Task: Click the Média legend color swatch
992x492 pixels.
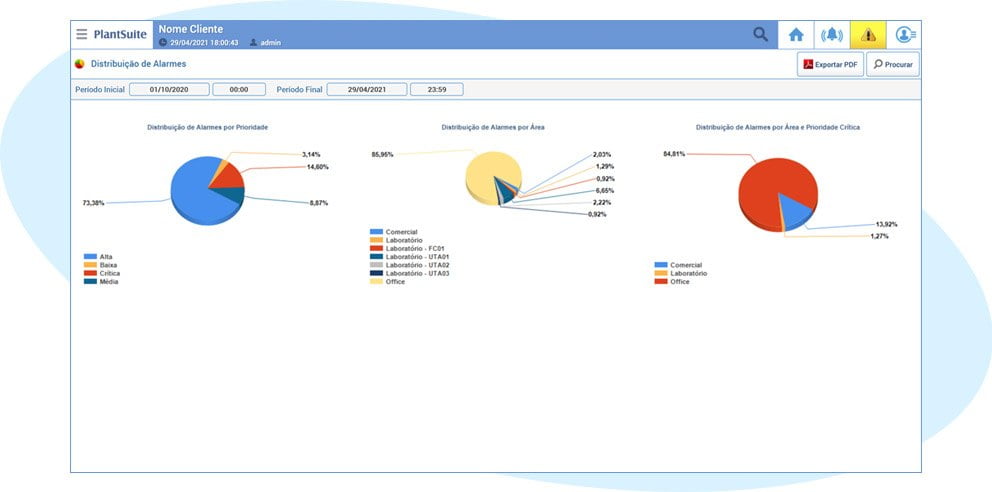Action: click(90, 281)
